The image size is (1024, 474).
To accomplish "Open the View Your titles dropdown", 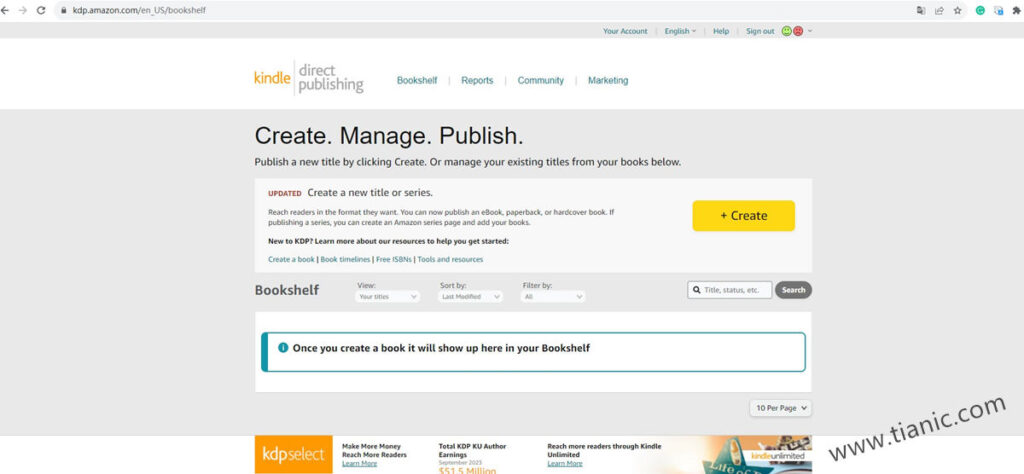I will click(x=388, y=296).
